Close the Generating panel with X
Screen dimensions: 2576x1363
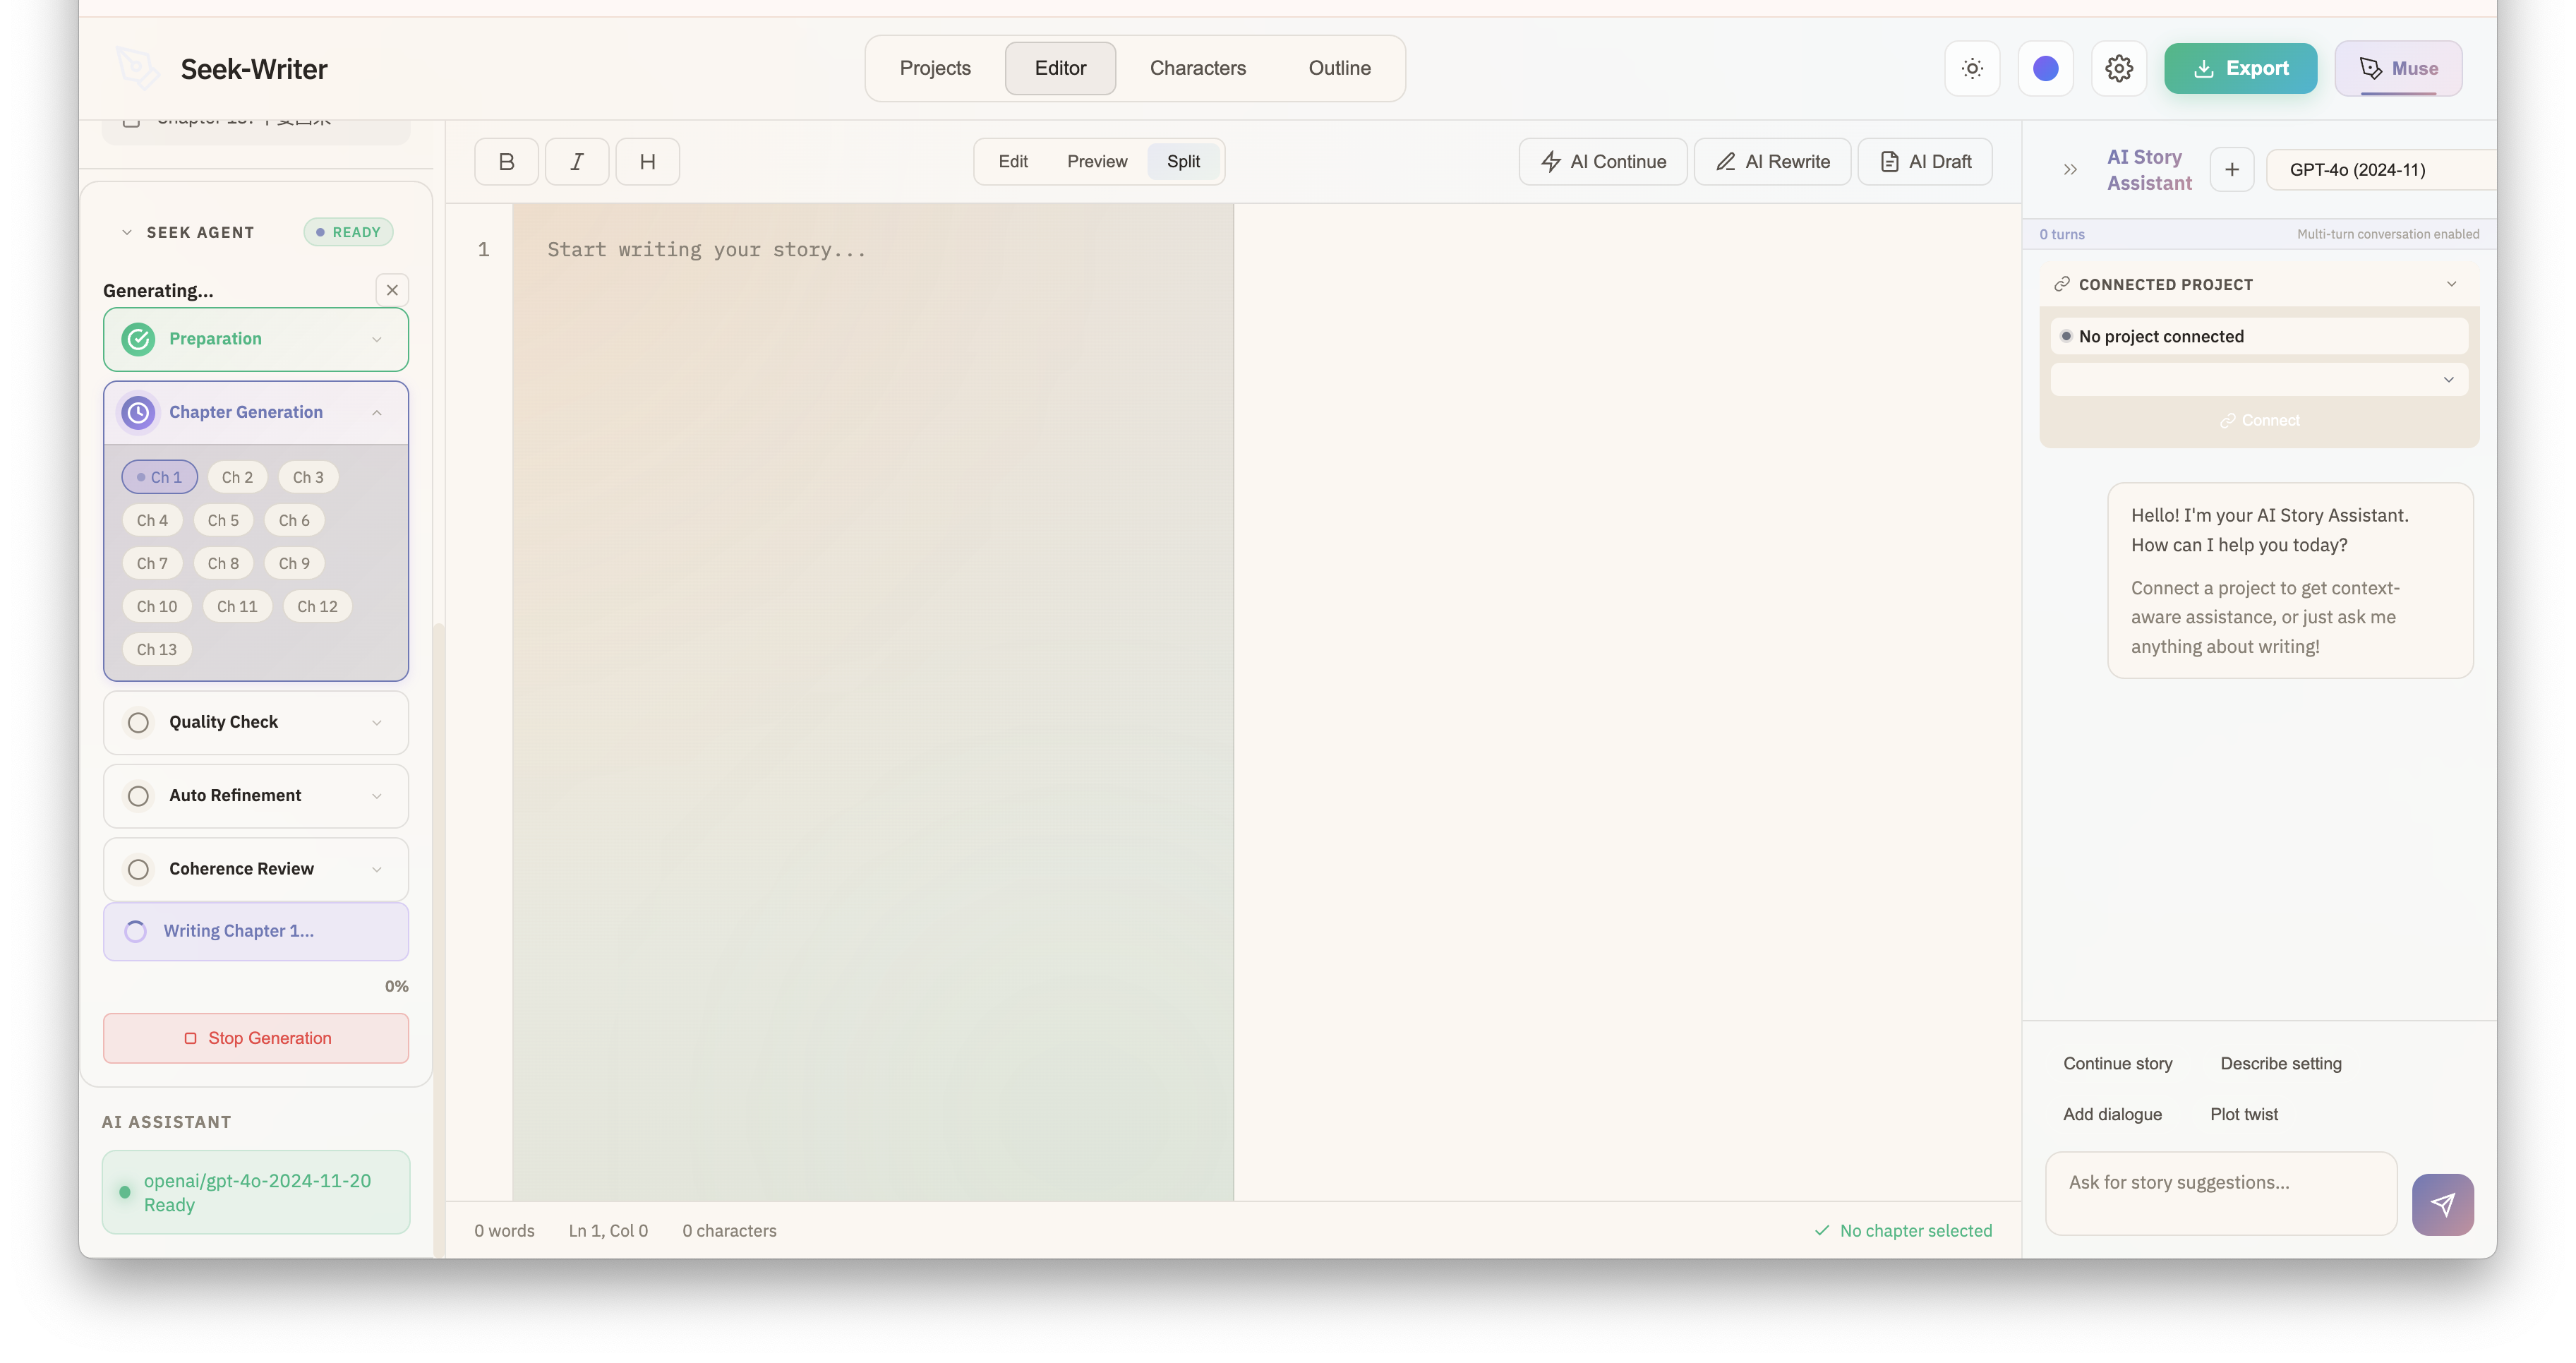coord(392,290)
